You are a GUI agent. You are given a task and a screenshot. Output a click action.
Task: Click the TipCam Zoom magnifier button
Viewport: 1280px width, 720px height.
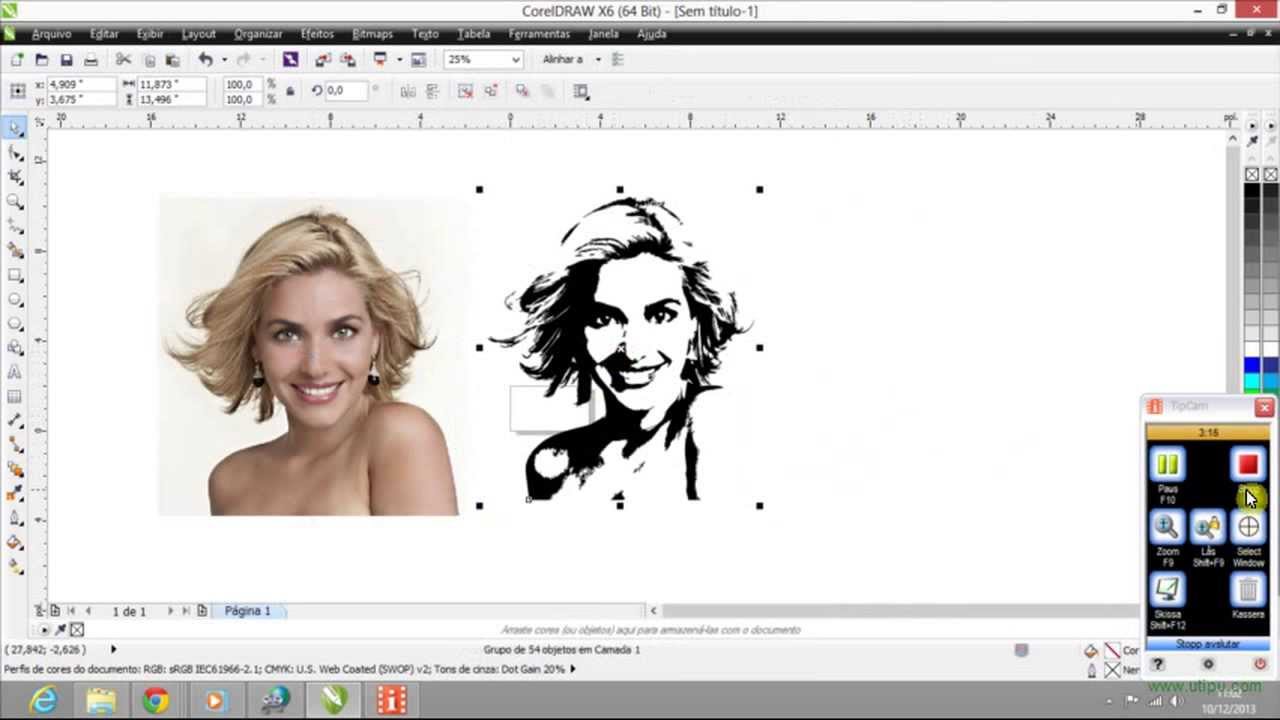coord(1167,527)
